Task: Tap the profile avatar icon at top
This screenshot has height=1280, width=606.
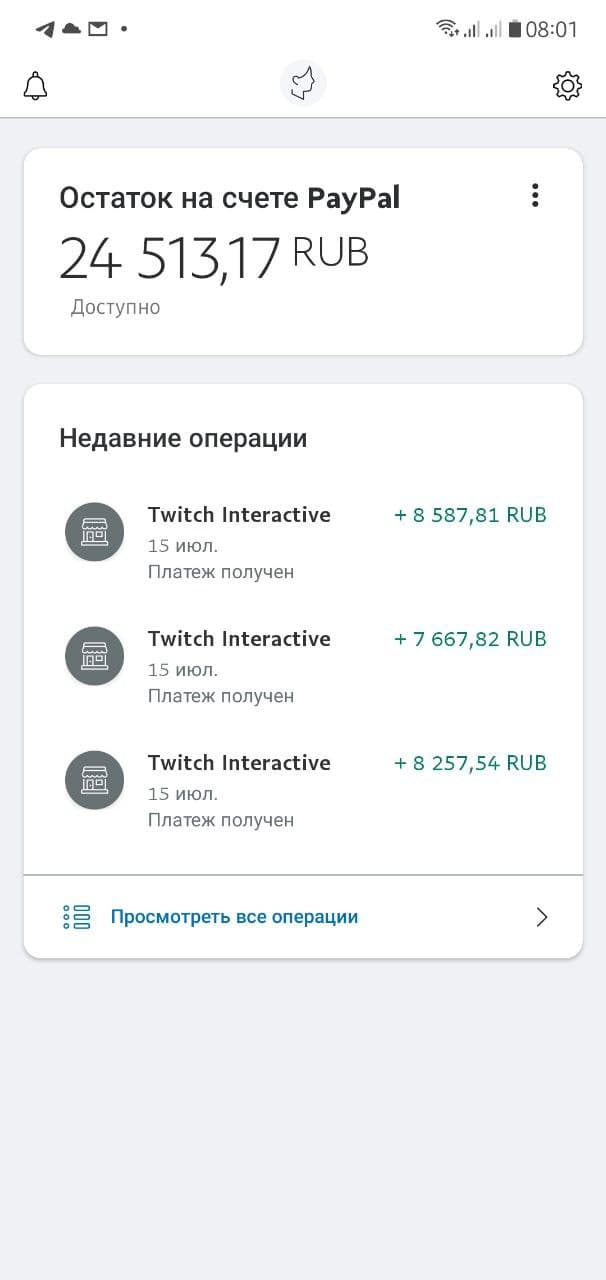Action: click(303, 84)
